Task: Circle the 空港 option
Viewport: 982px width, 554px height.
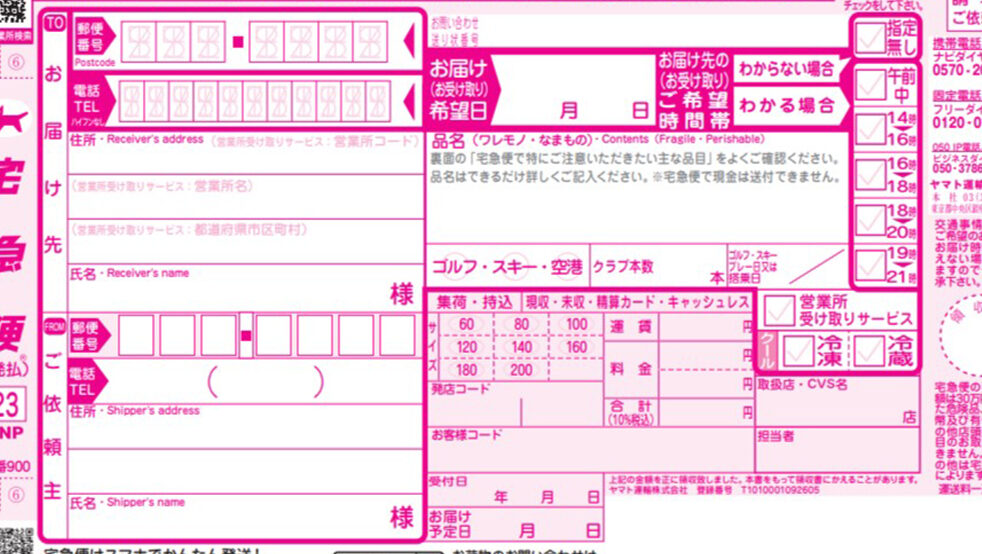Action: point(567,267)
